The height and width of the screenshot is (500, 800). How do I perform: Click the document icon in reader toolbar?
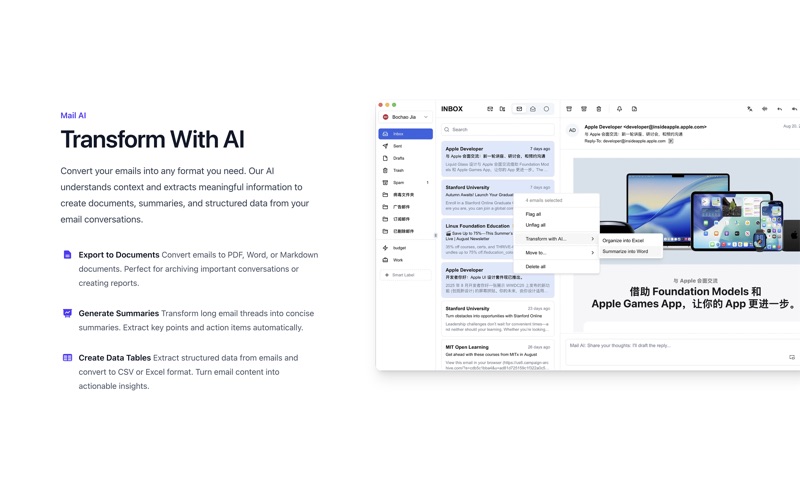[634, 109]
